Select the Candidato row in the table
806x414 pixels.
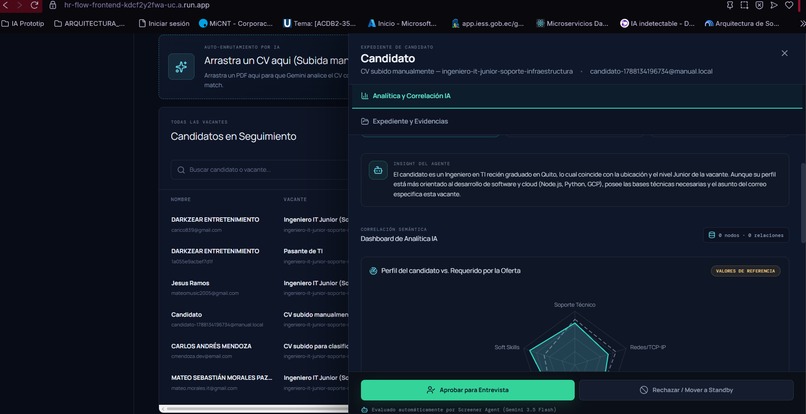(x=254, y=319)
